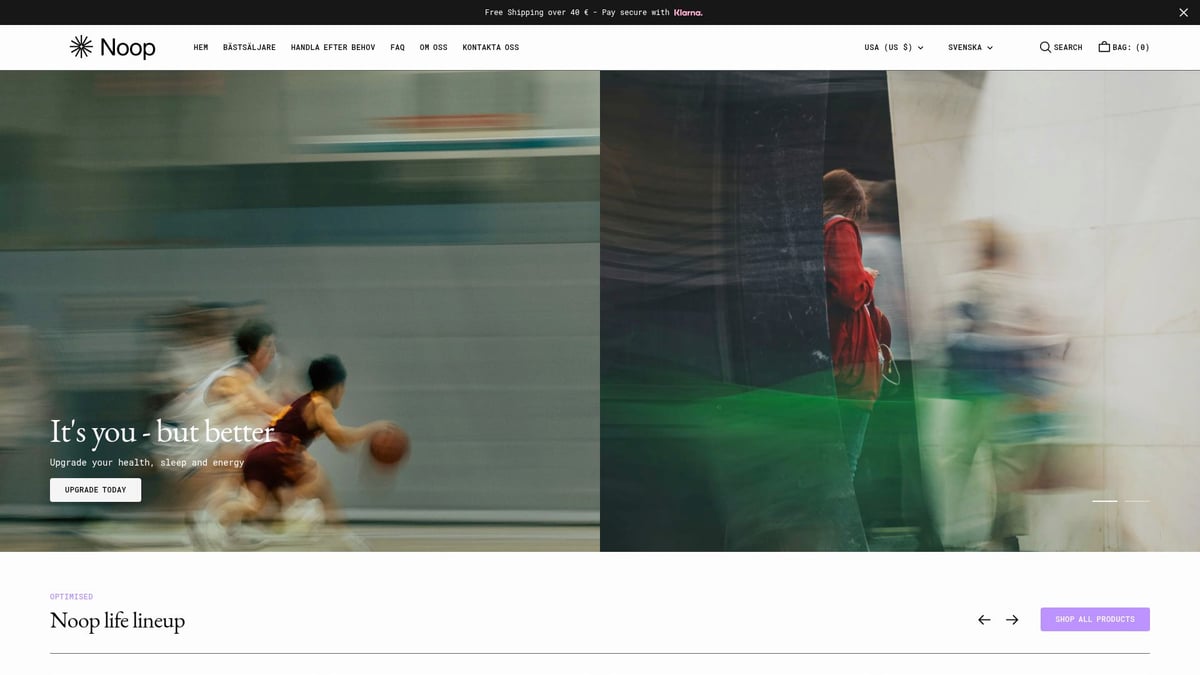
Task: Switch to second slide indicator
Action: (x=1137, y=501)
